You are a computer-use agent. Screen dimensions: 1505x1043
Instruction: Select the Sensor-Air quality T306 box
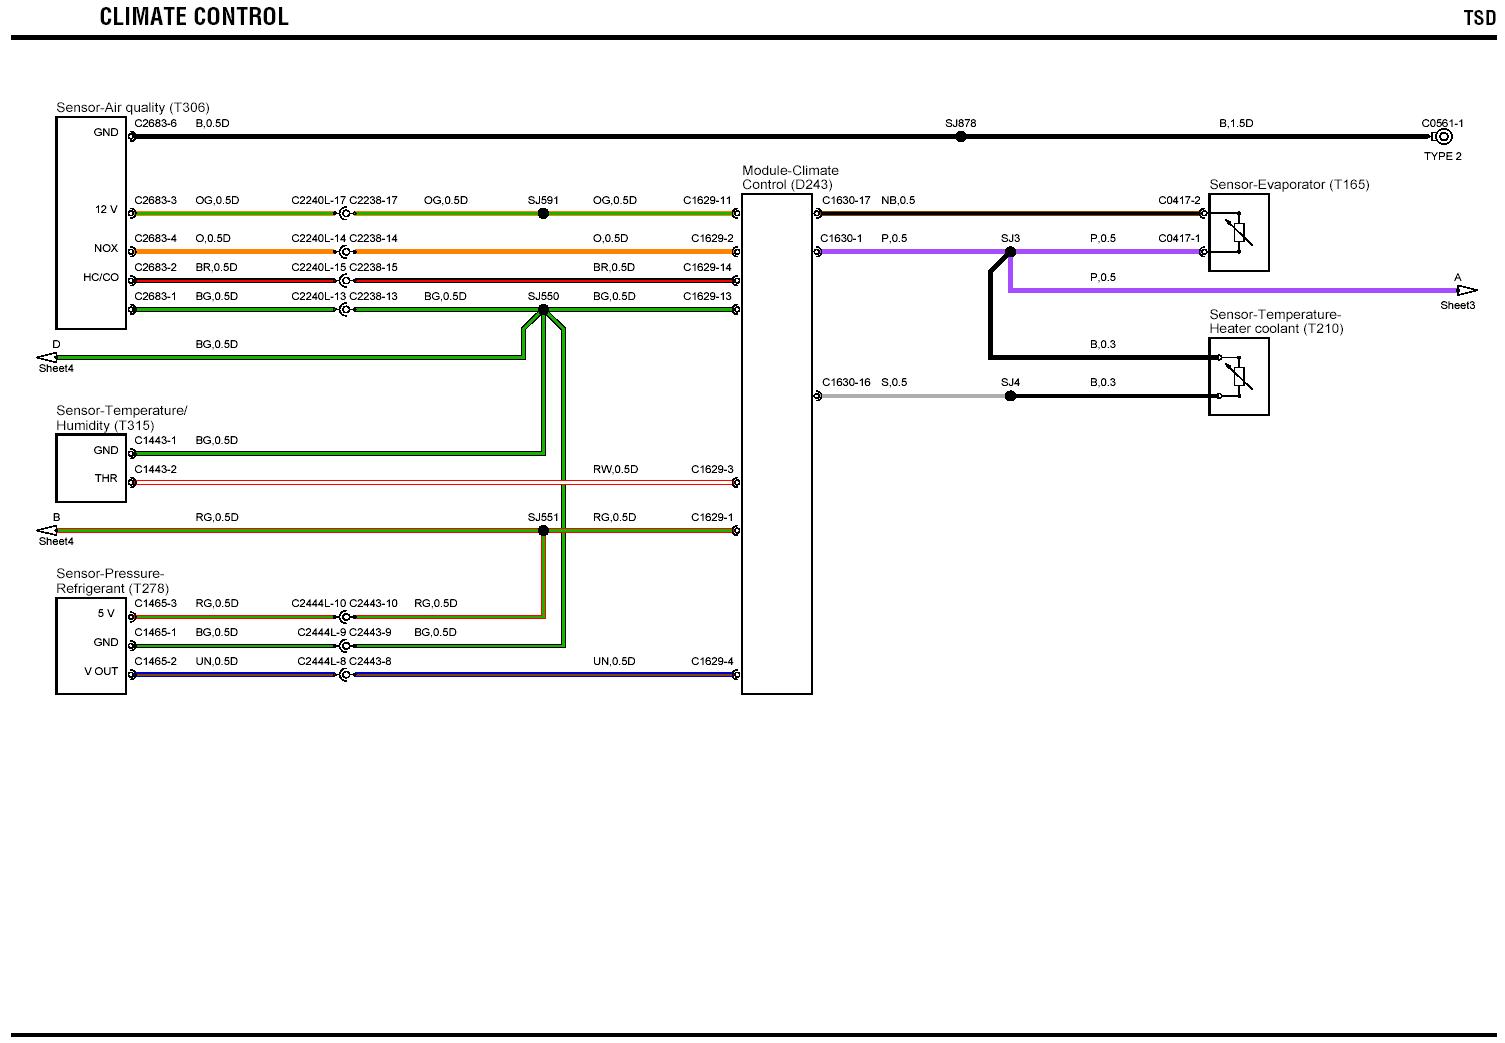coord(91,223)
